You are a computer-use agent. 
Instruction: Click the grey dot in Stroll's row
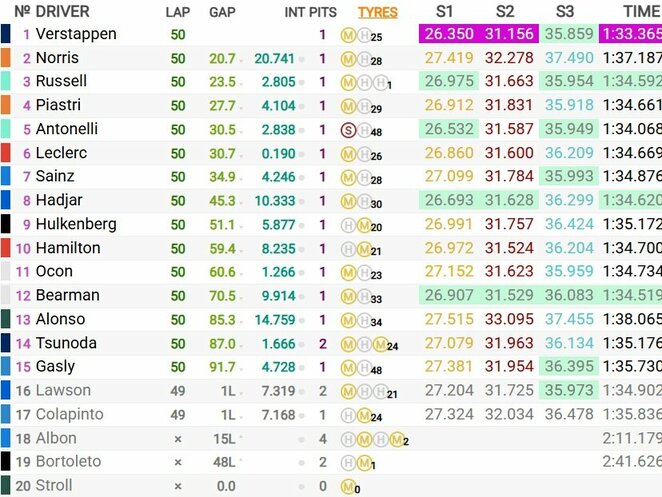[x=301, y=487]
